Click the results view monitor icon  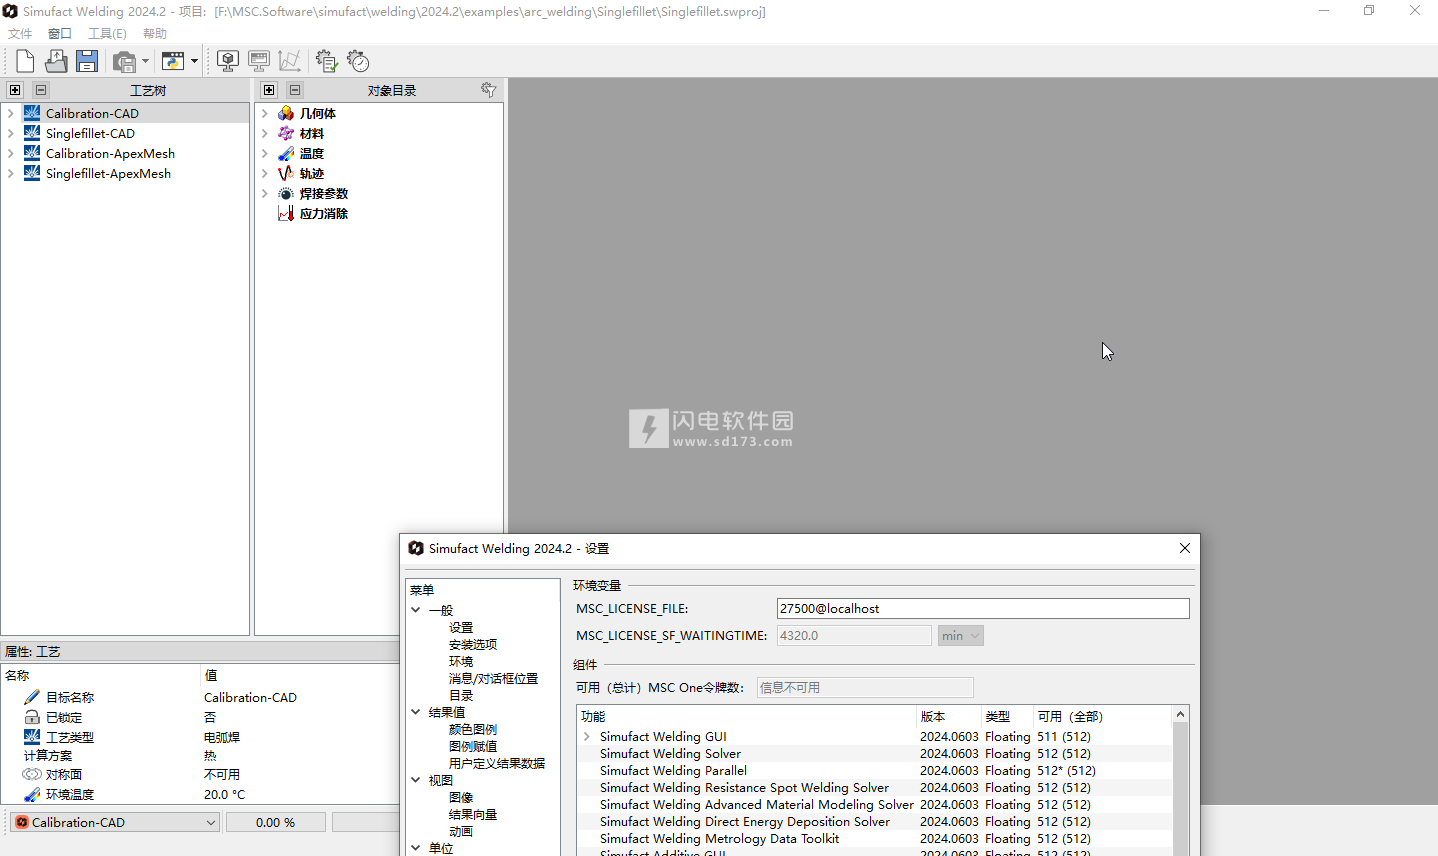coord(259,62)
